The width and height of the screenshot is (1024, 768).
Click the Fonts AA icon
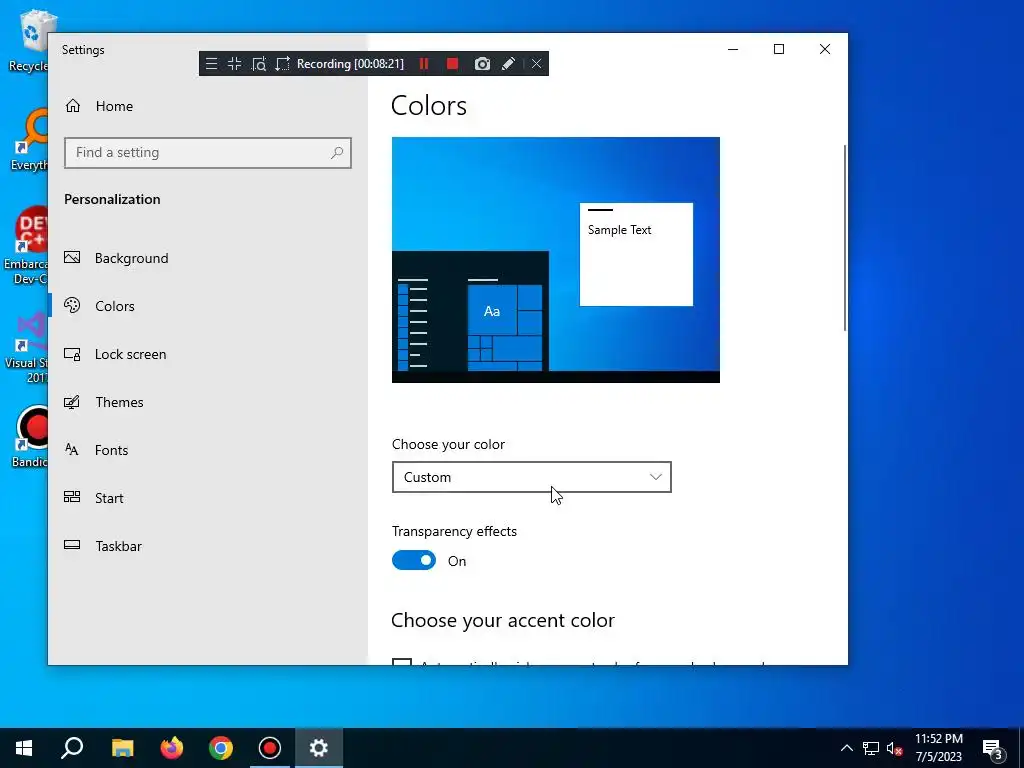(72, 449)
